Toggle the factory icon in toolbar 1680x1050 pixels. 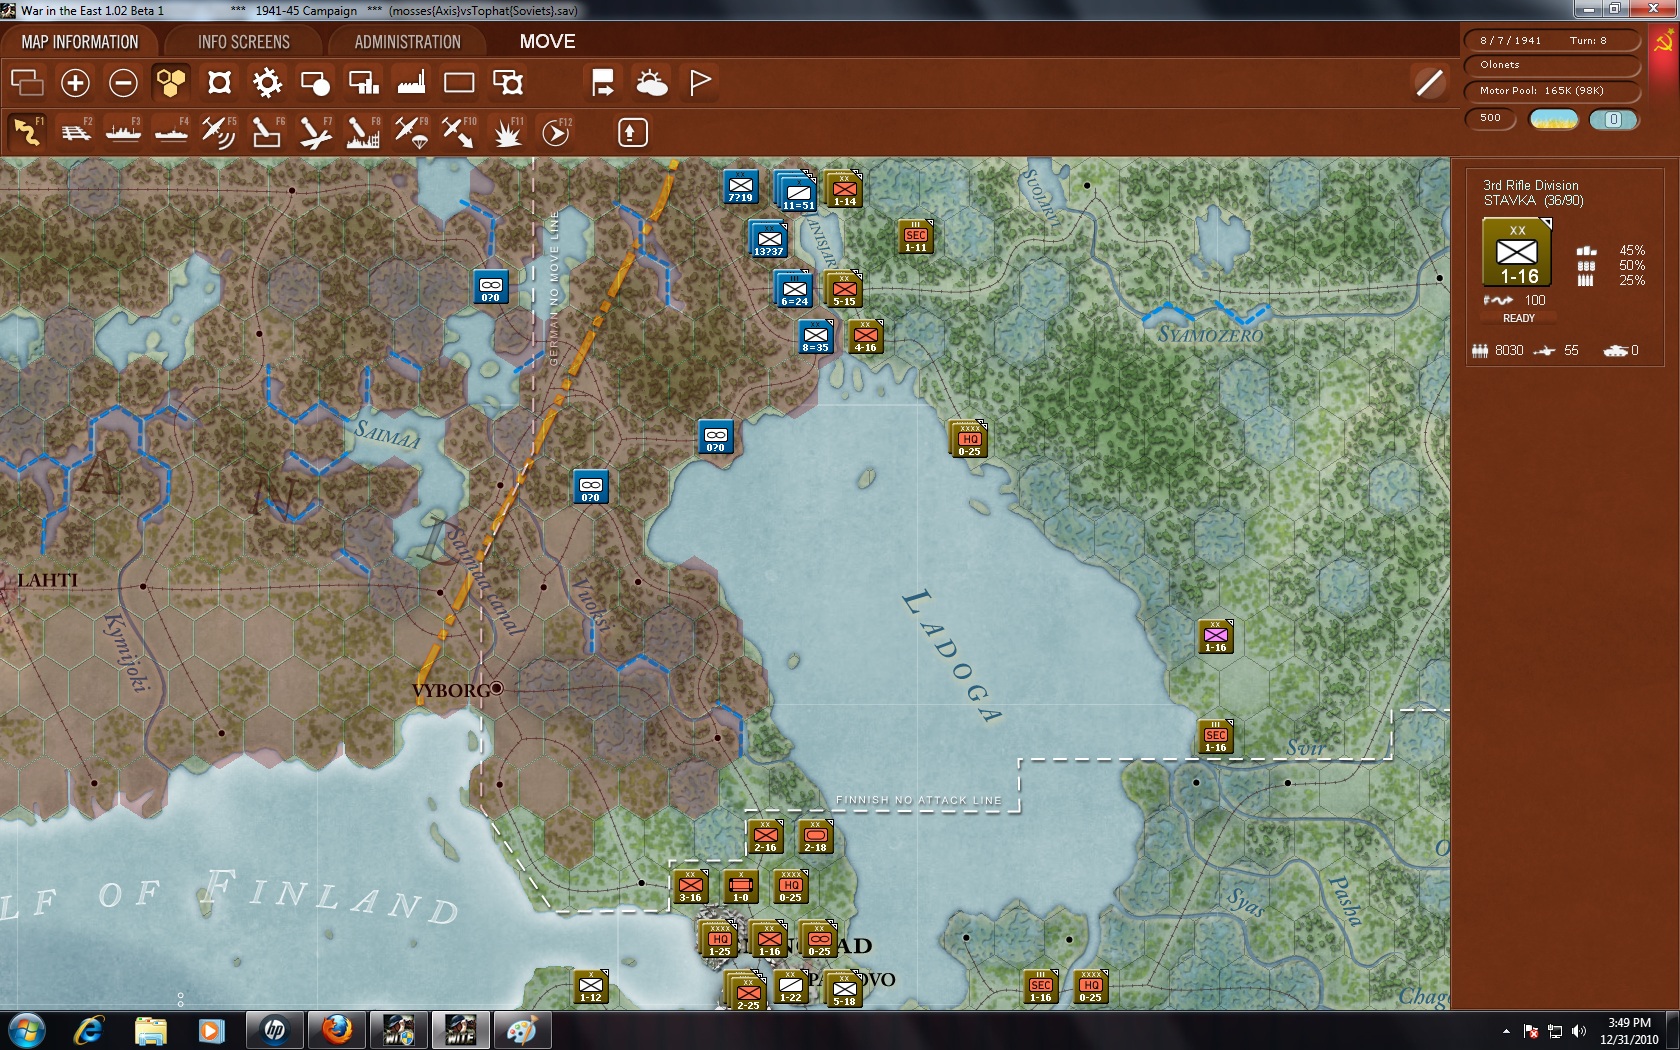[x=411, y=83]
